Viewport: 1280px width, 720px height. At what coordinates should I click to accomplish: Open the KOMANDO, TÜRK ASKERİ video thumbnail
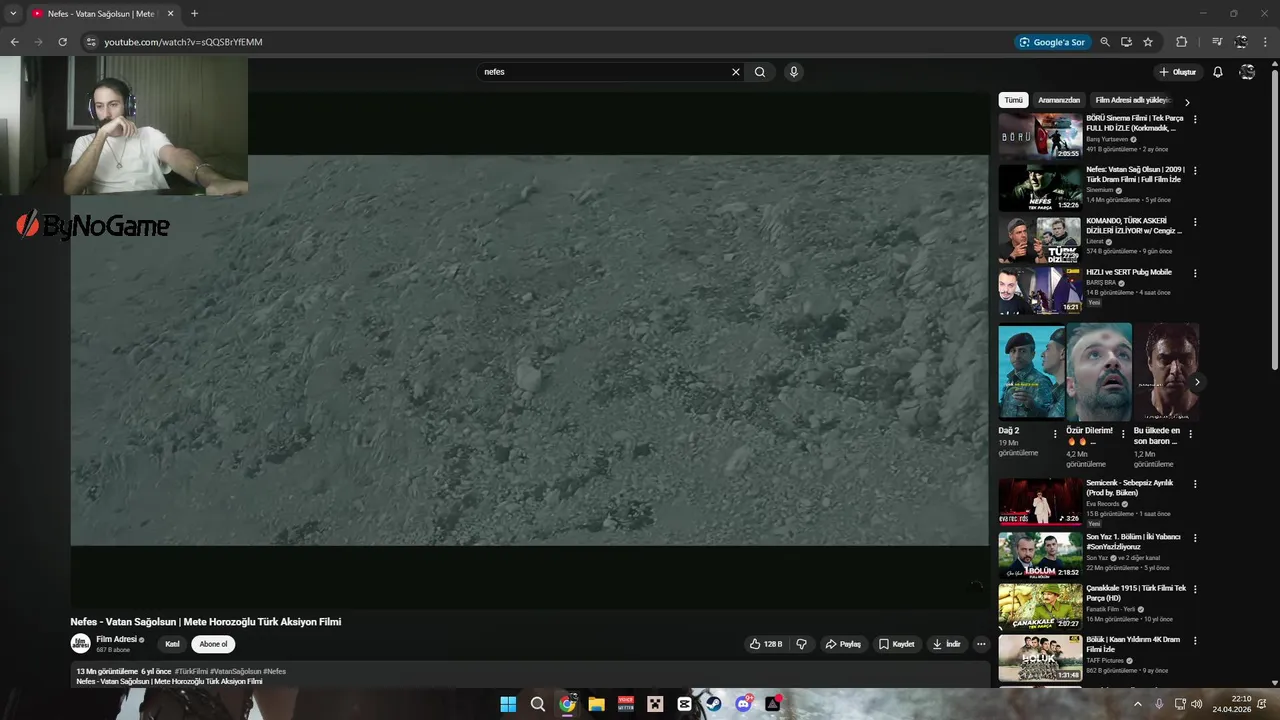coord(1040,239)
